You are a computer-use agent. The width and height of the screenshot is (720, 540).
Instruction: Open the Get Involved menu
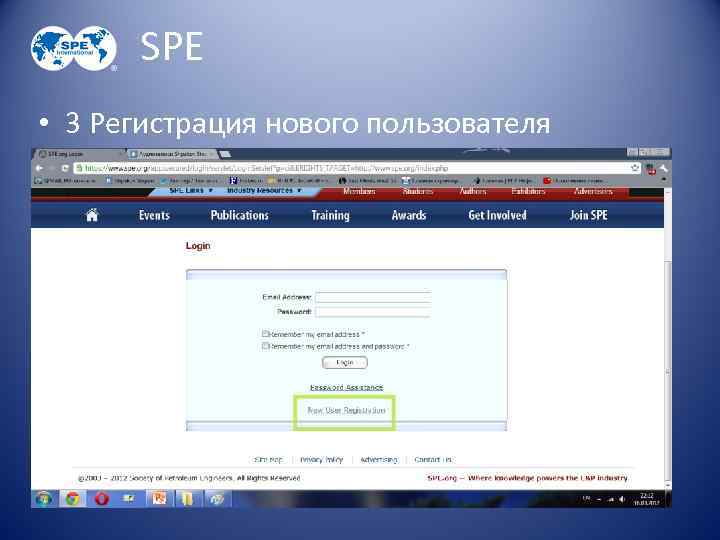497,215
